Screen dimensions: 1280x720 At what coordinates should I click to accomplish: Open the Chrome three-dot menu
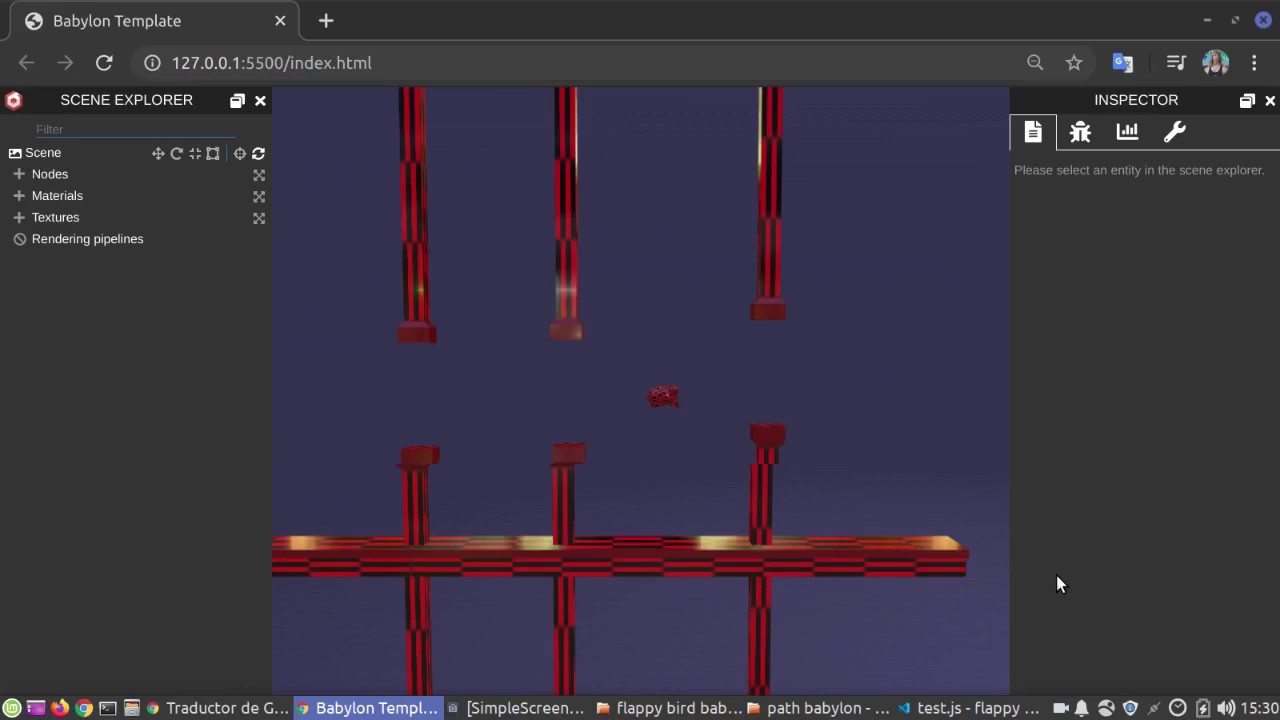pyautogui.click(x=1254, y=63)
